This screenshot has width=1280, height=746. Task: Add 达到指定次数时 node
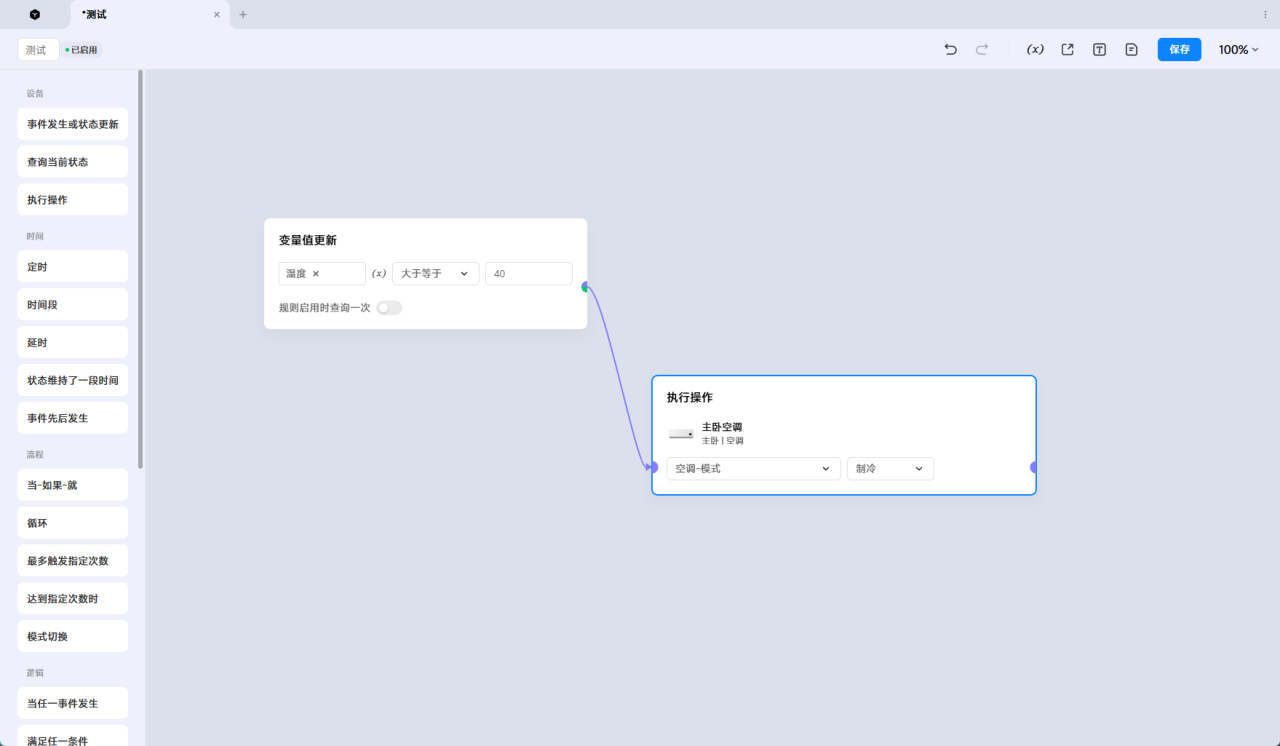73,599
